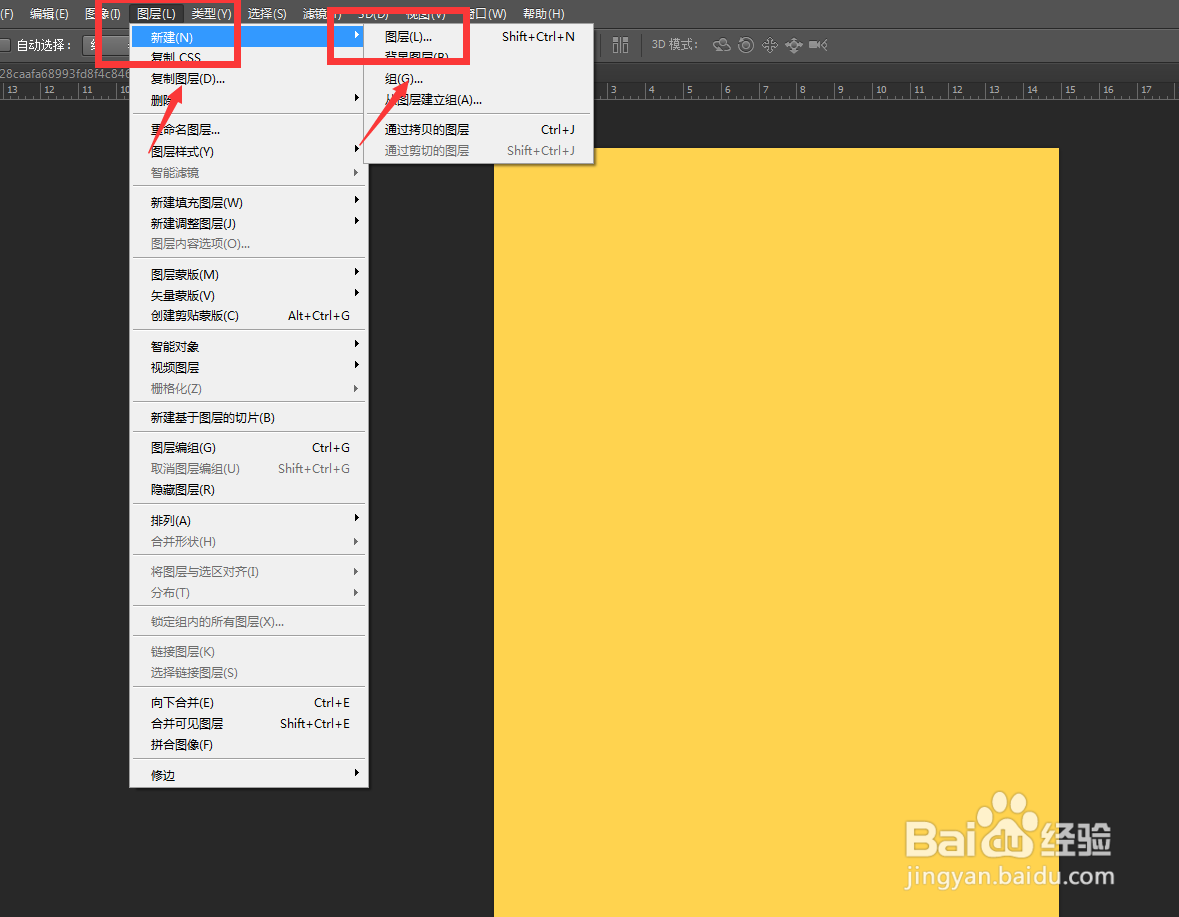Expand the 图层蒙版(M) submenu
1179x917 pixels.
click(x=248, y=274)
